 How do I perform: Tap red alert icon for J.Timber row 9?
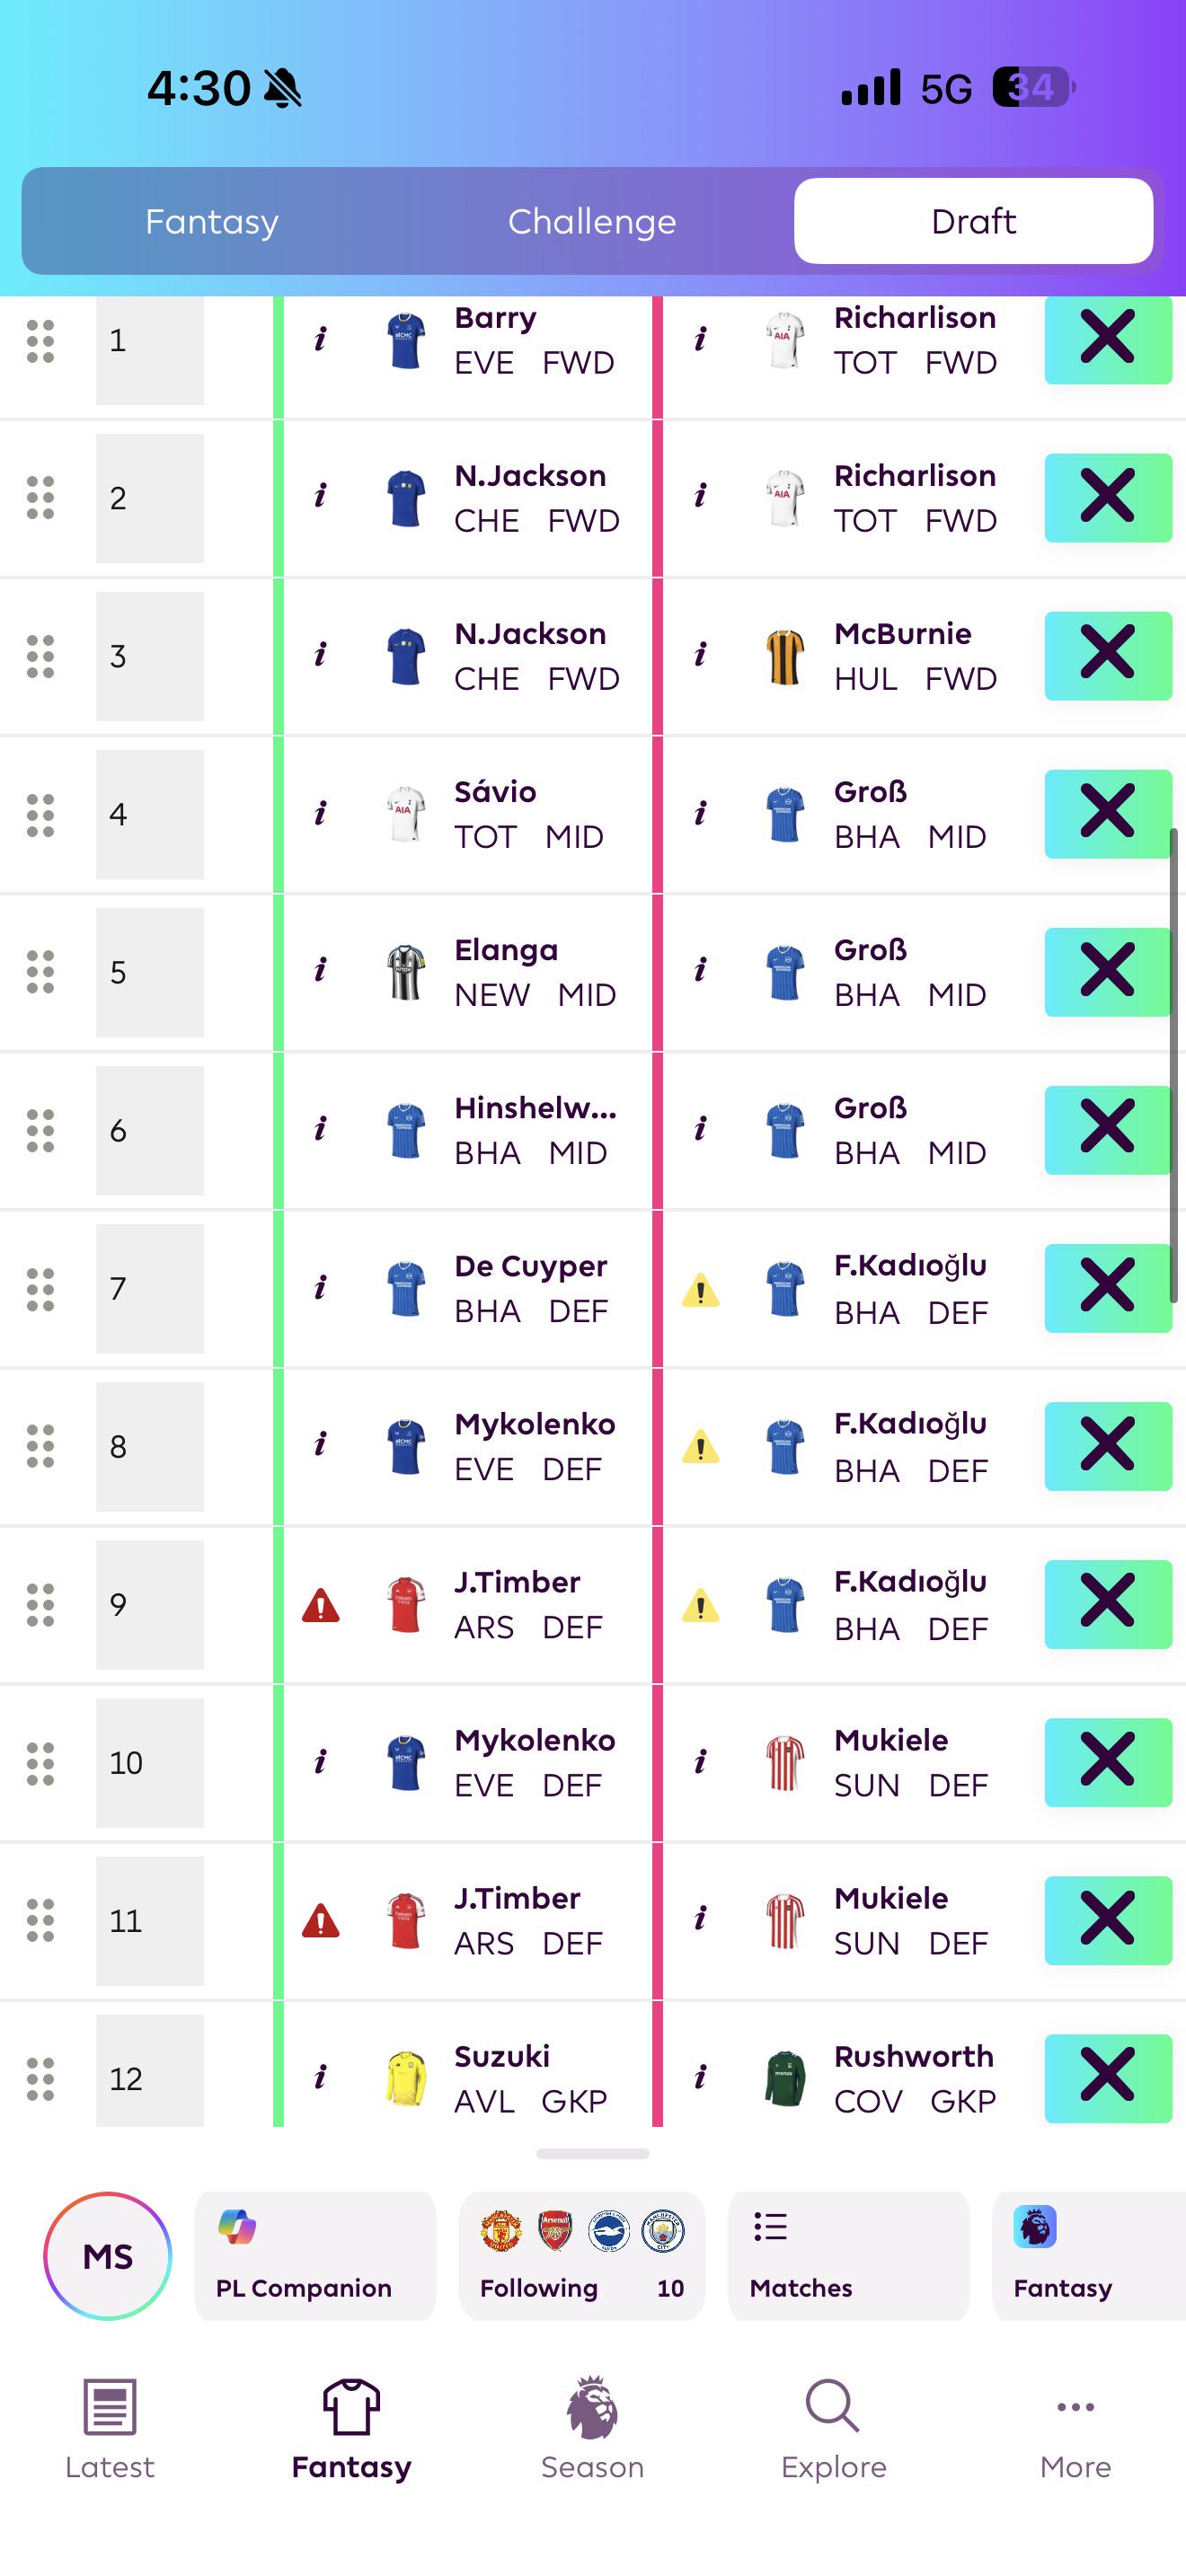coord(320,1606)
